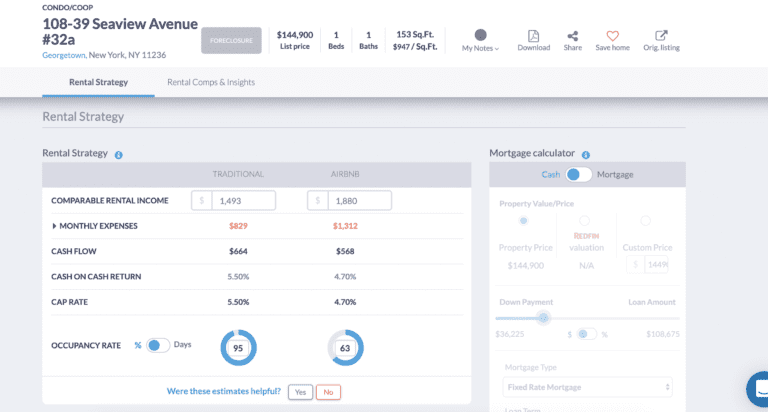Click the Download document icon
Image resolution: width=768 pixels, height=412 pixels.
(x=533, y=36)
